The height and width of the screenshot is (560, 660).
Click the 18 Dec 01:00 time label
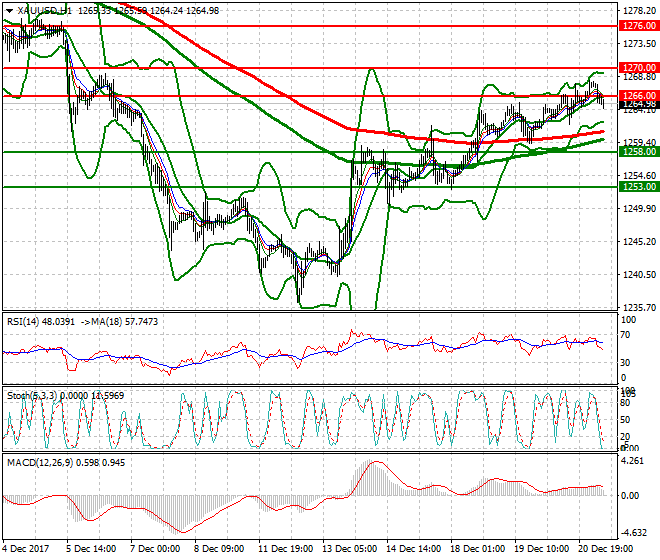click(x=478, y=549)
